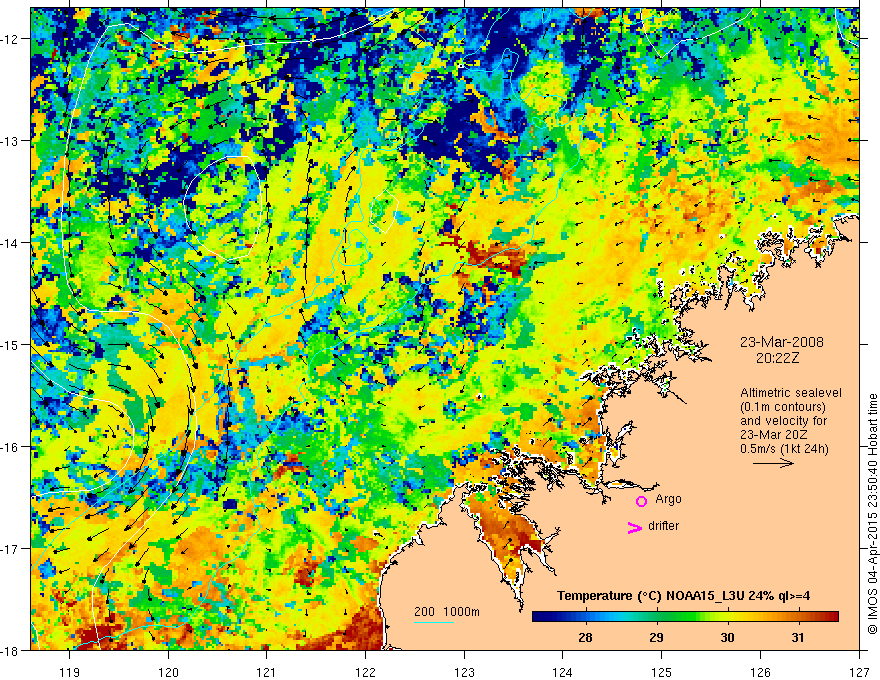Click the 0.5m/s velocity scale arrow

(773, 463)
